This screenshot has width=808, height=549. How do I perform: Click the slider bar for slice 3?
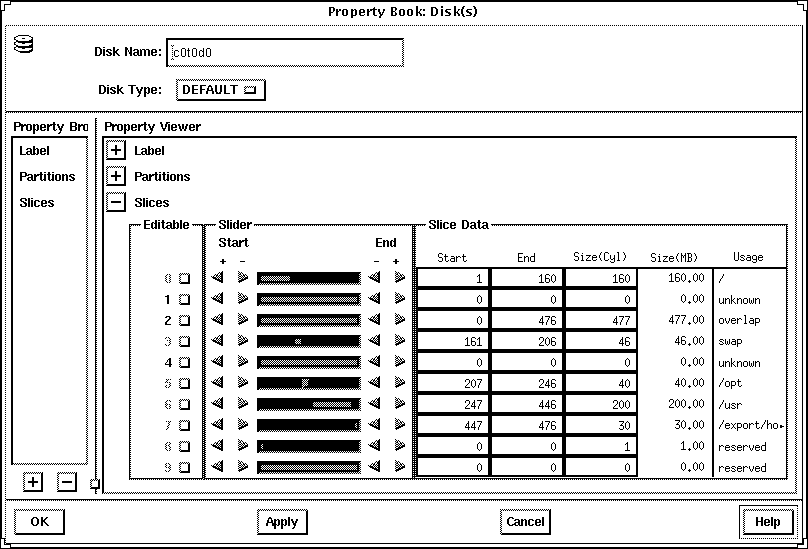pyautogui.click(x=308, y=341)
